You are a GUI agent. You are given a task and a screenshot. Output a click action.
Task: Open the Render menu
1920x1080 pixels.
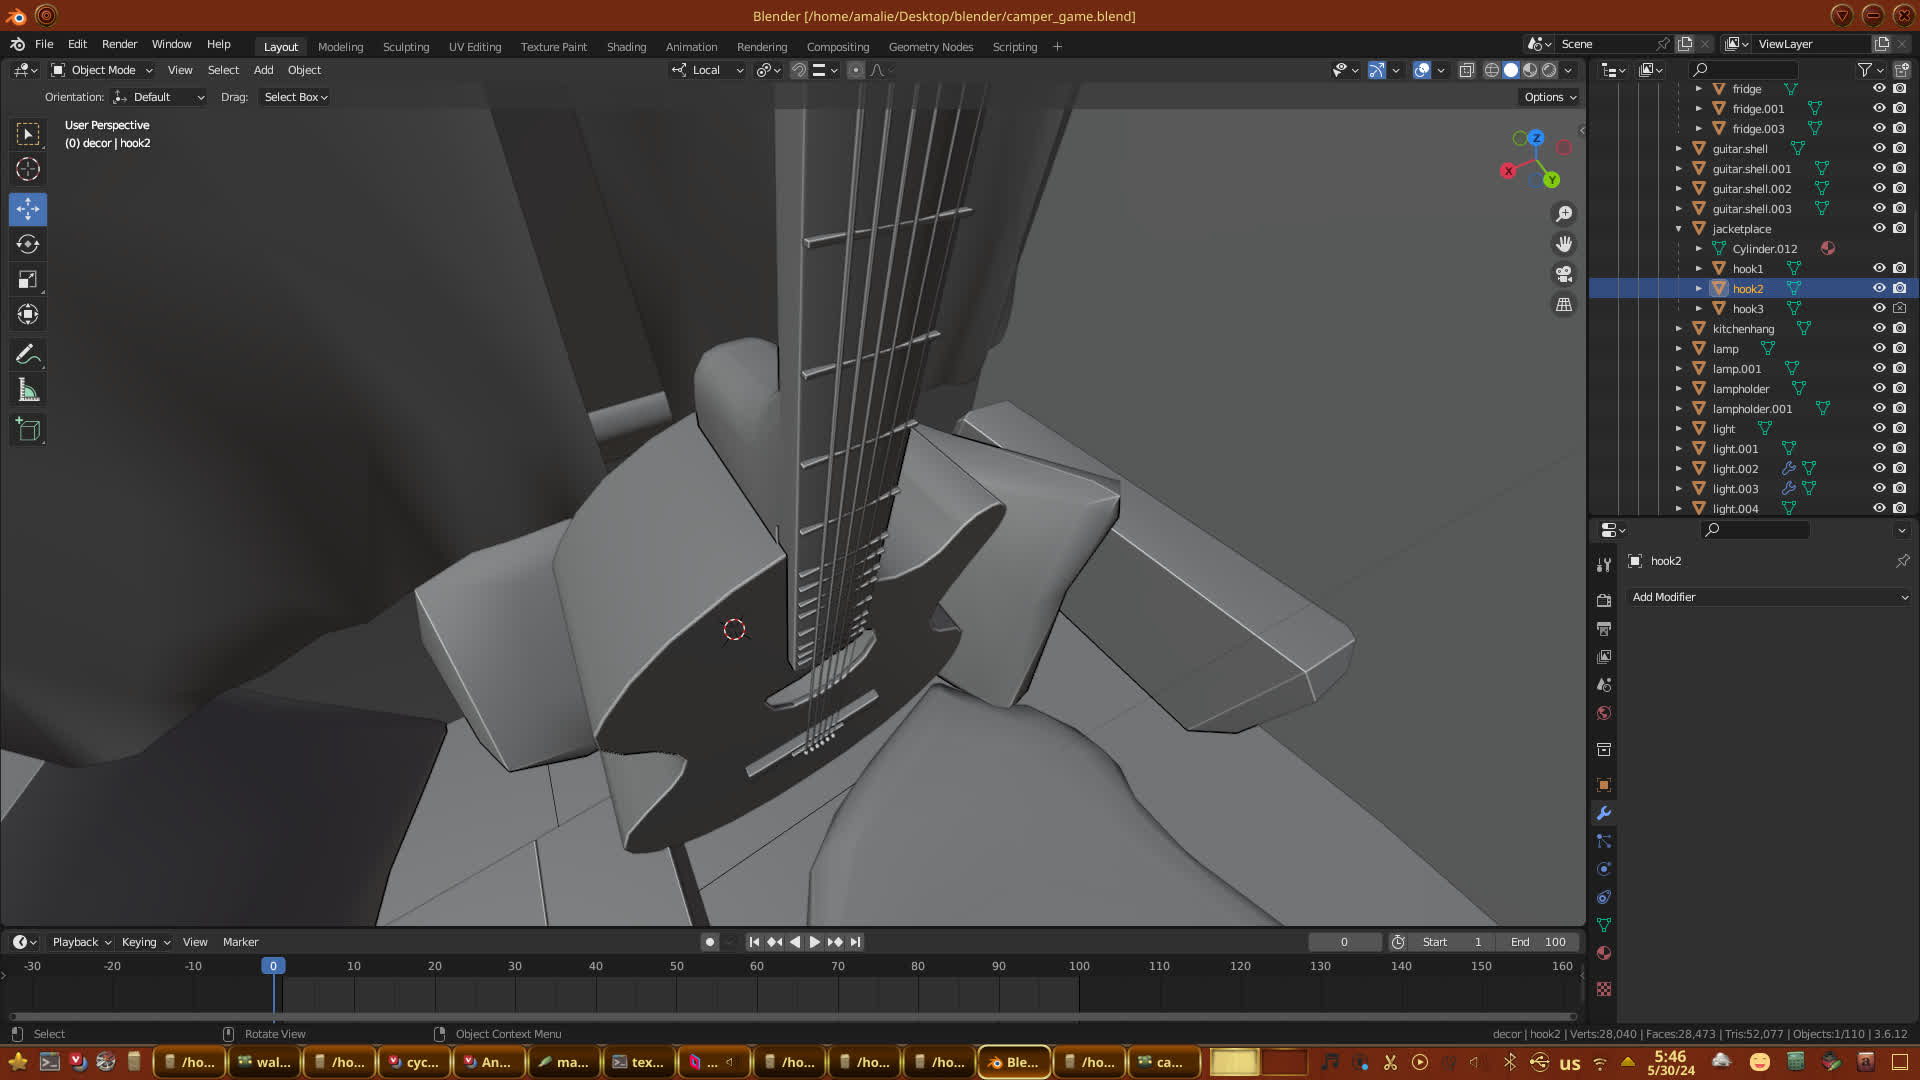(x=119, y=44)
